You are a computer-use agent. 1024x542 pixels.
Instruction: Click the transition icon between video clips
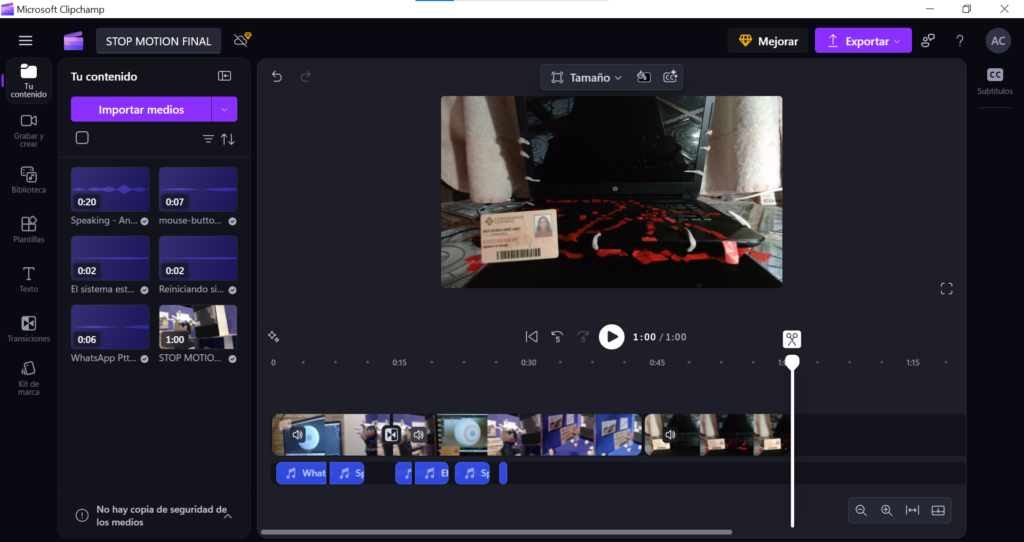click(391, 435)
